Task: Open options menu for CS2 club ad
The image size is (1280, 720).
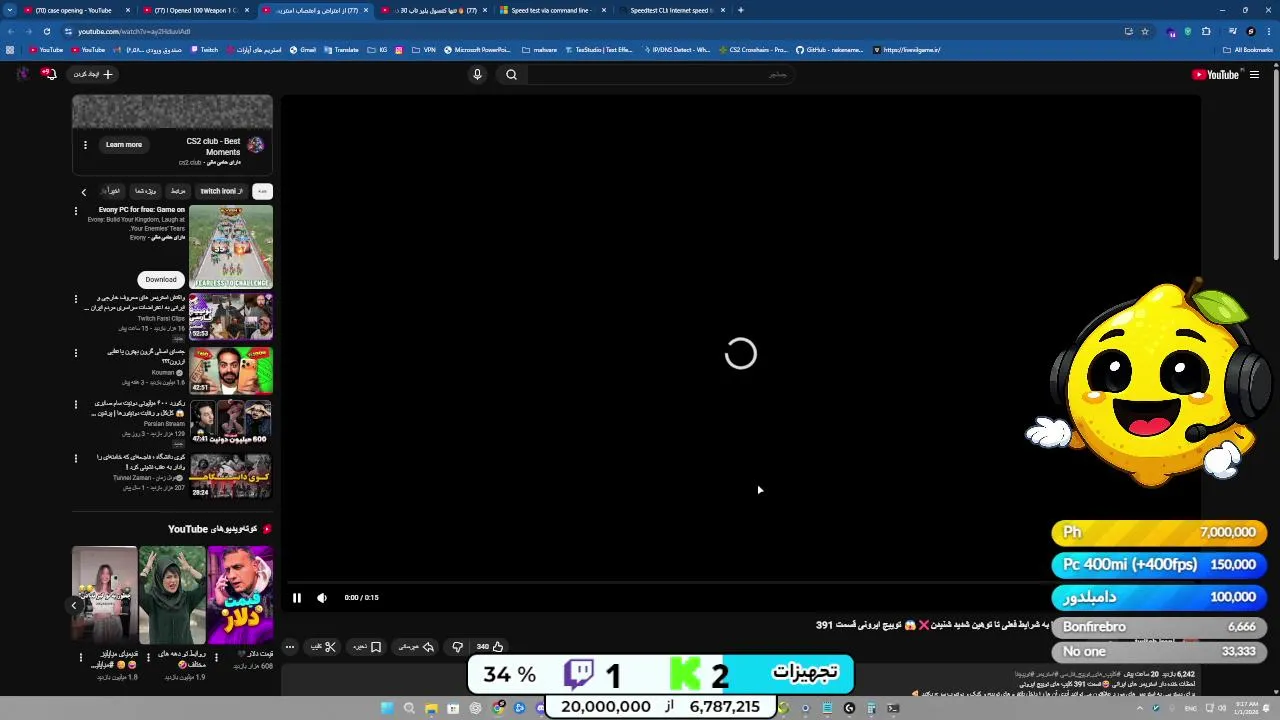Action: click(x=85, y=145)
